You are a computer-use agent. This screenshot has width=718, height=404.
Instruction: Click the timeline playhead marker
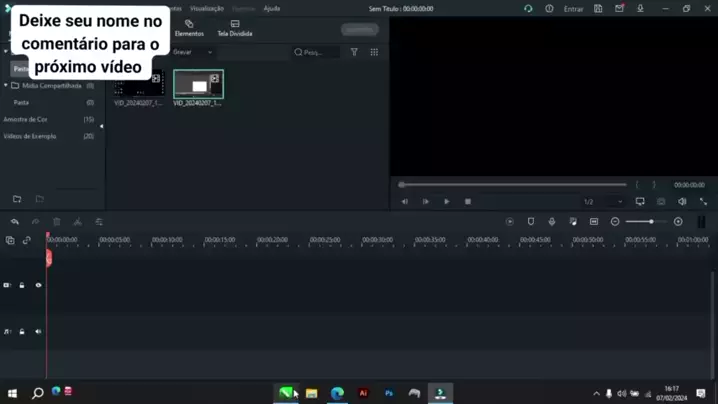(x=48, y=257)
